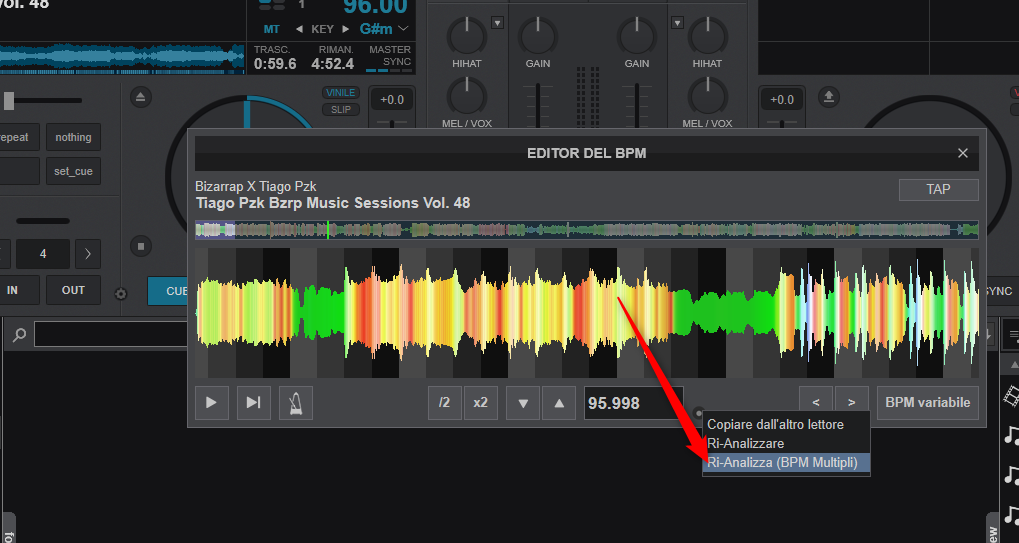
Task: Toggle MASTER SYNC on left deck
Action: [389, 57]
